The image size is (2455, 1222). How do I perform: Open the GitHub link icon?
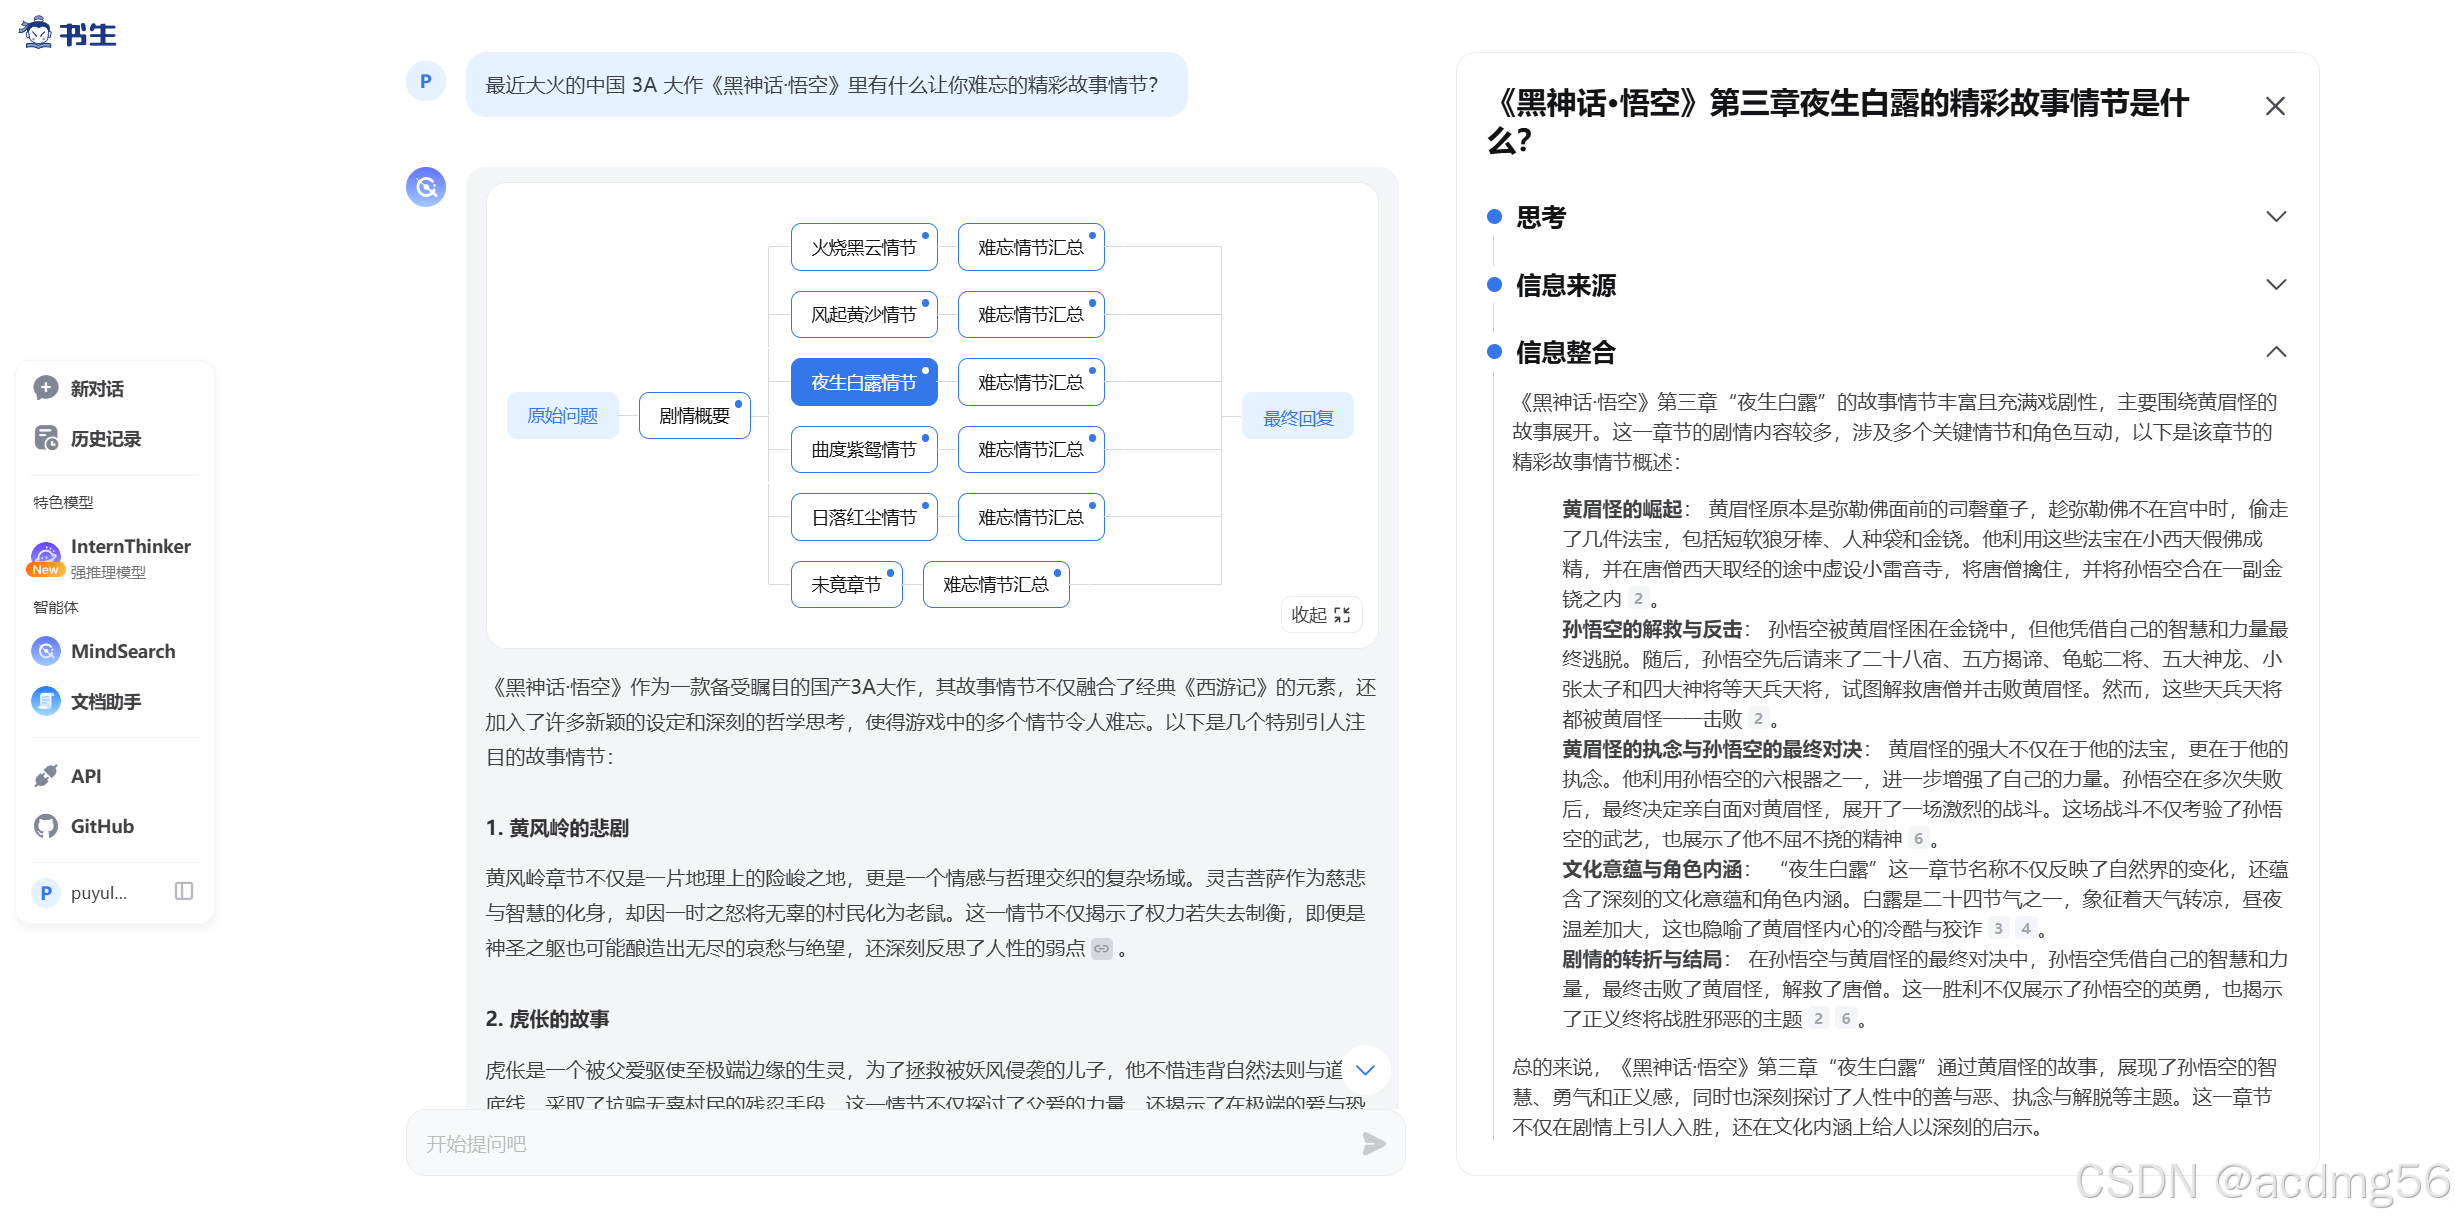(46, 826)
